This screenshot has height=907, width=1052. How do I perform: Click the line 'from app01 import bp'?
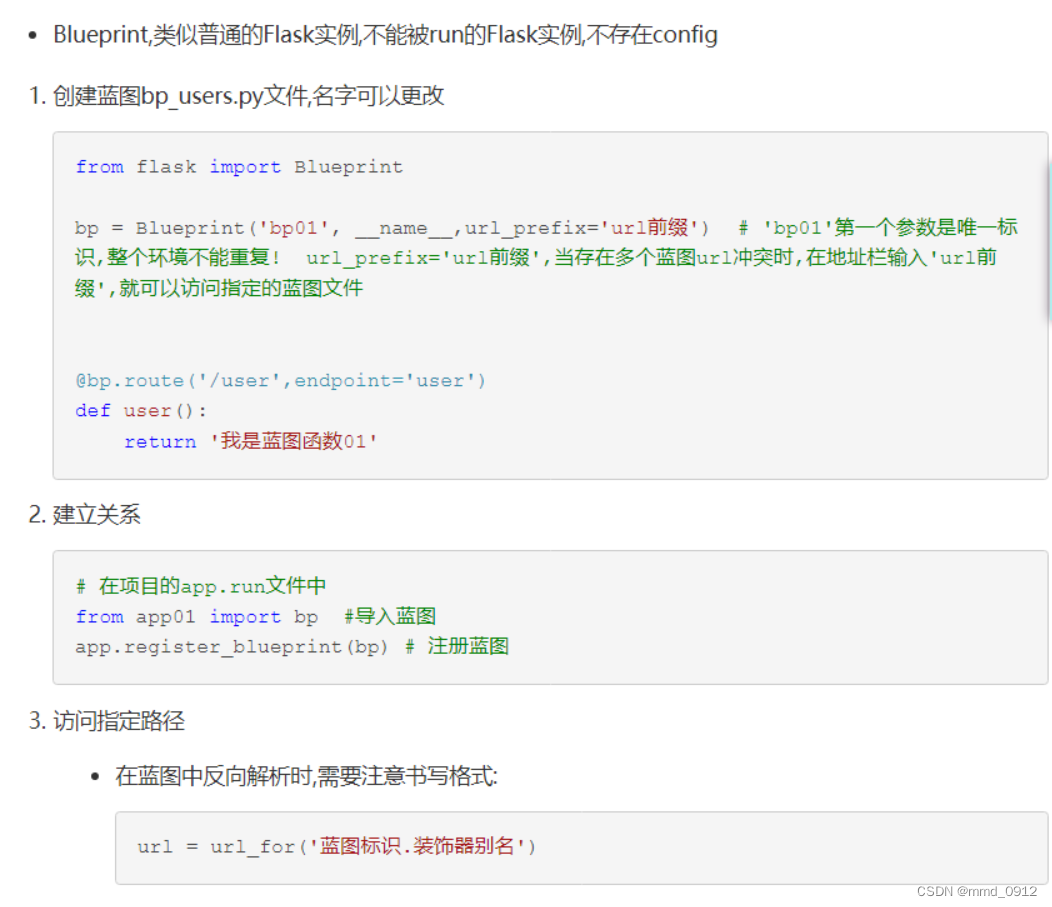click(256, 617)
